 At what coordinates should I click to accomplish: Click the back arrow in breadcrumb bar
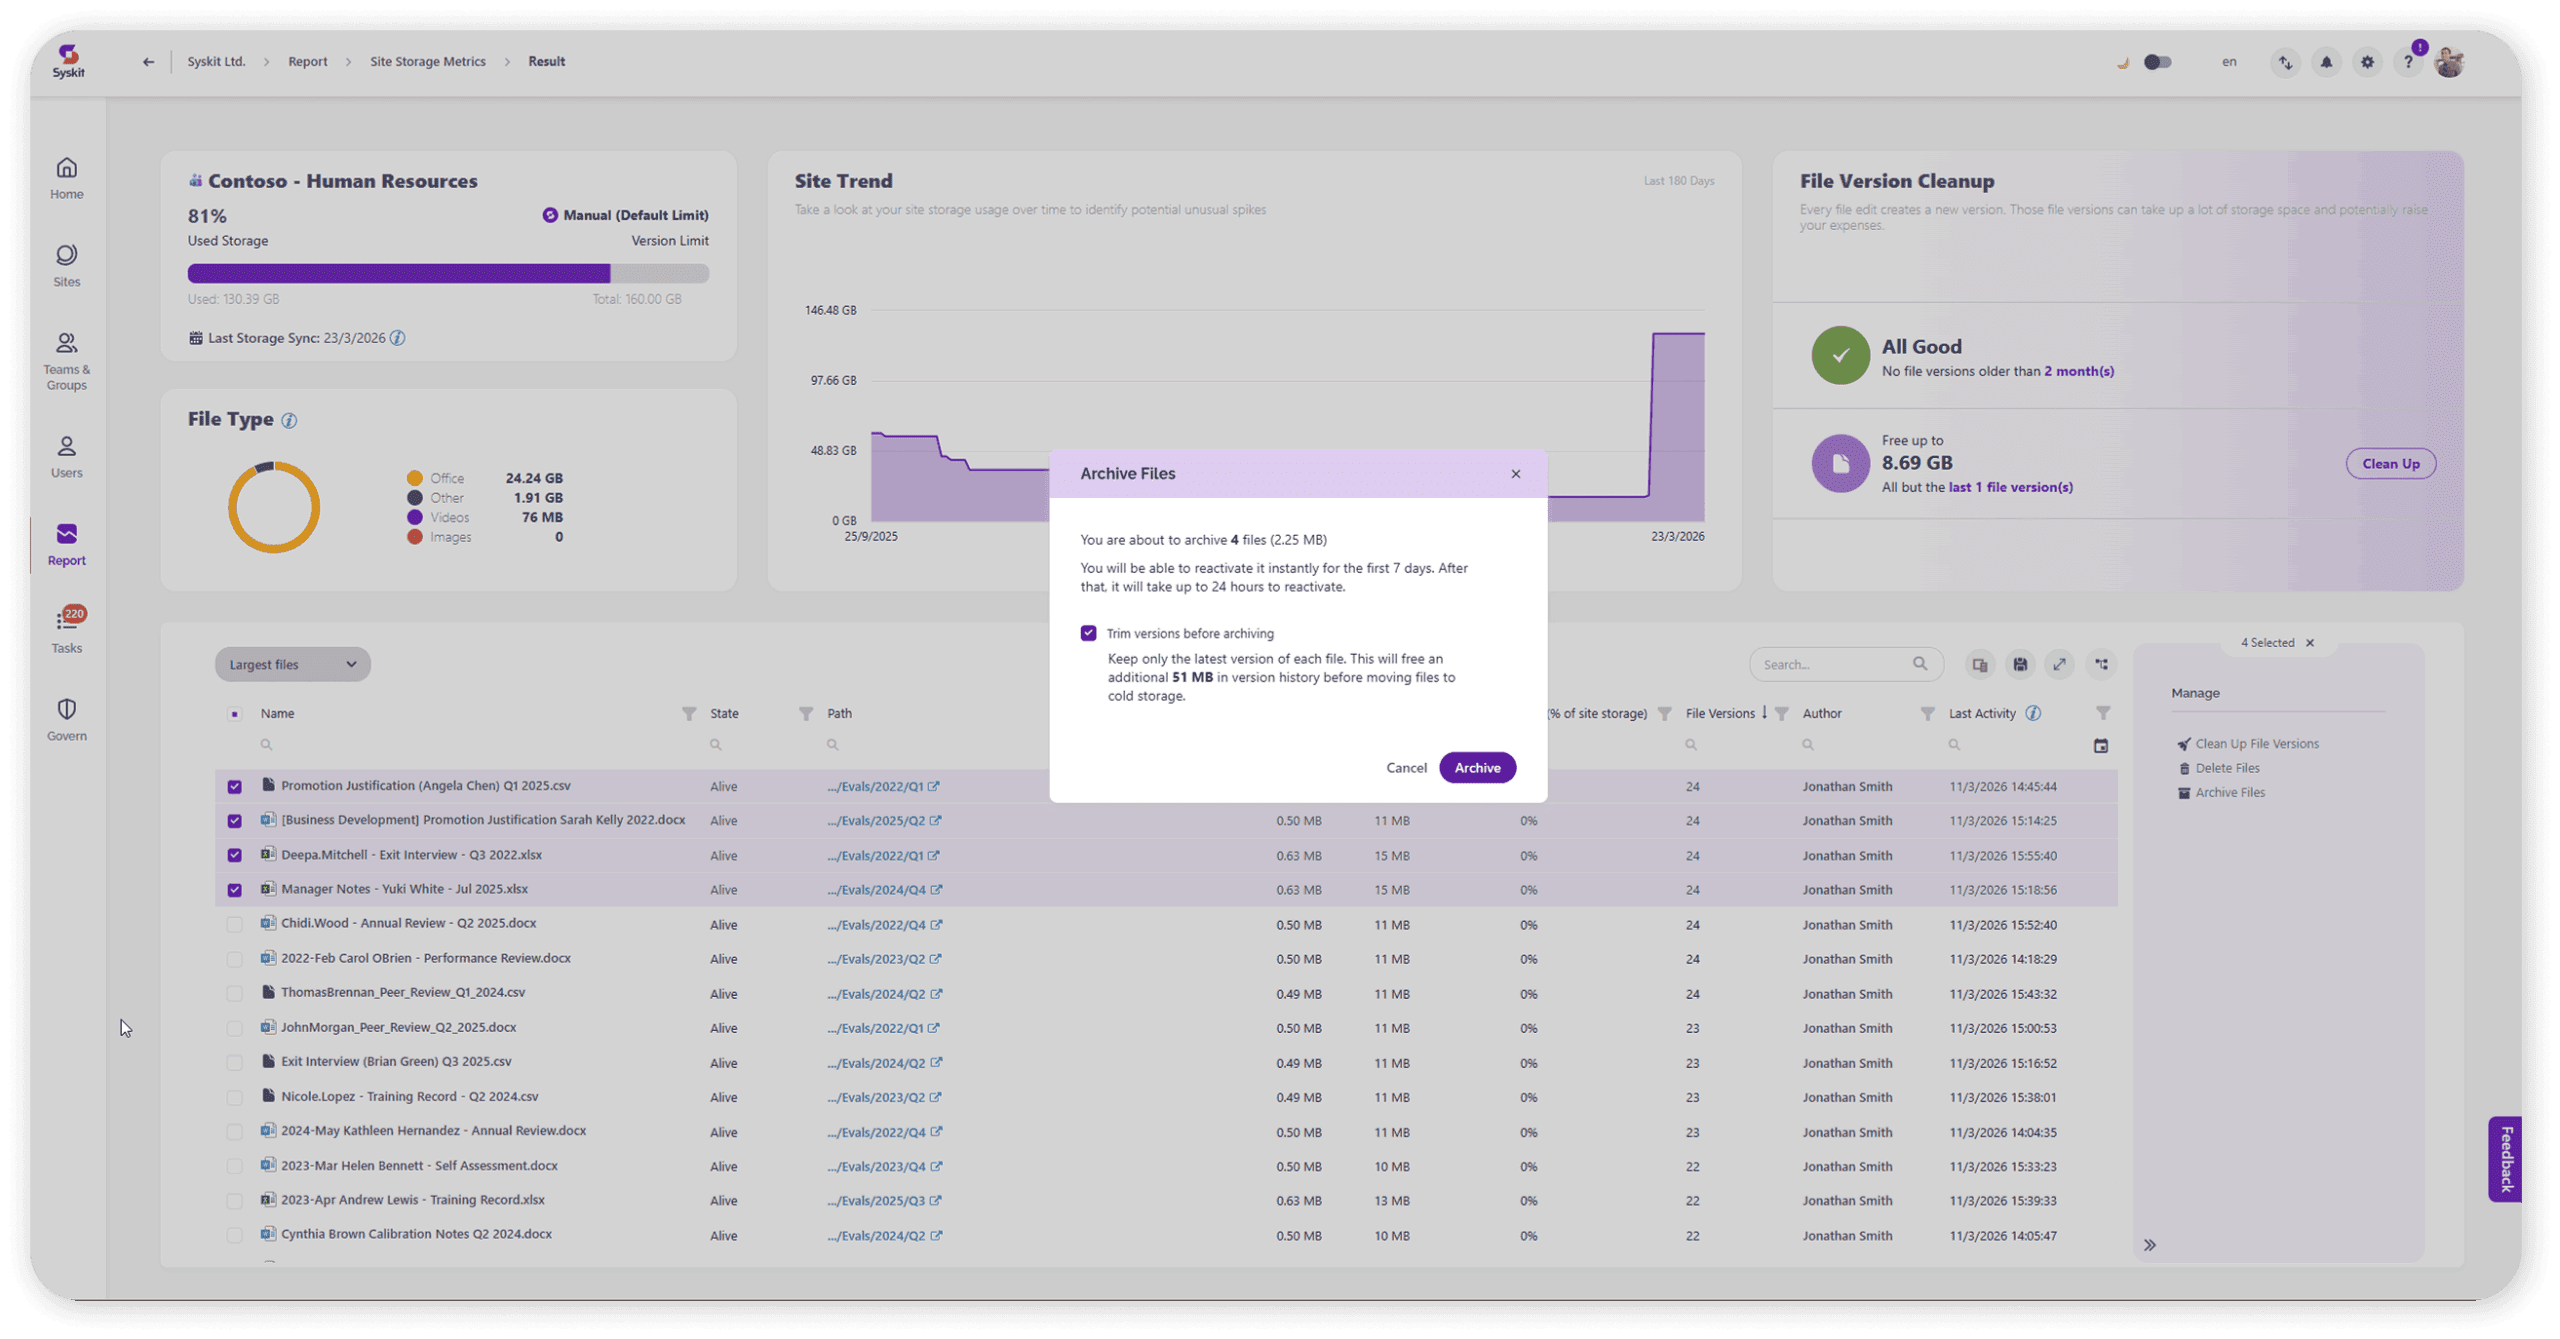point(148,62)
